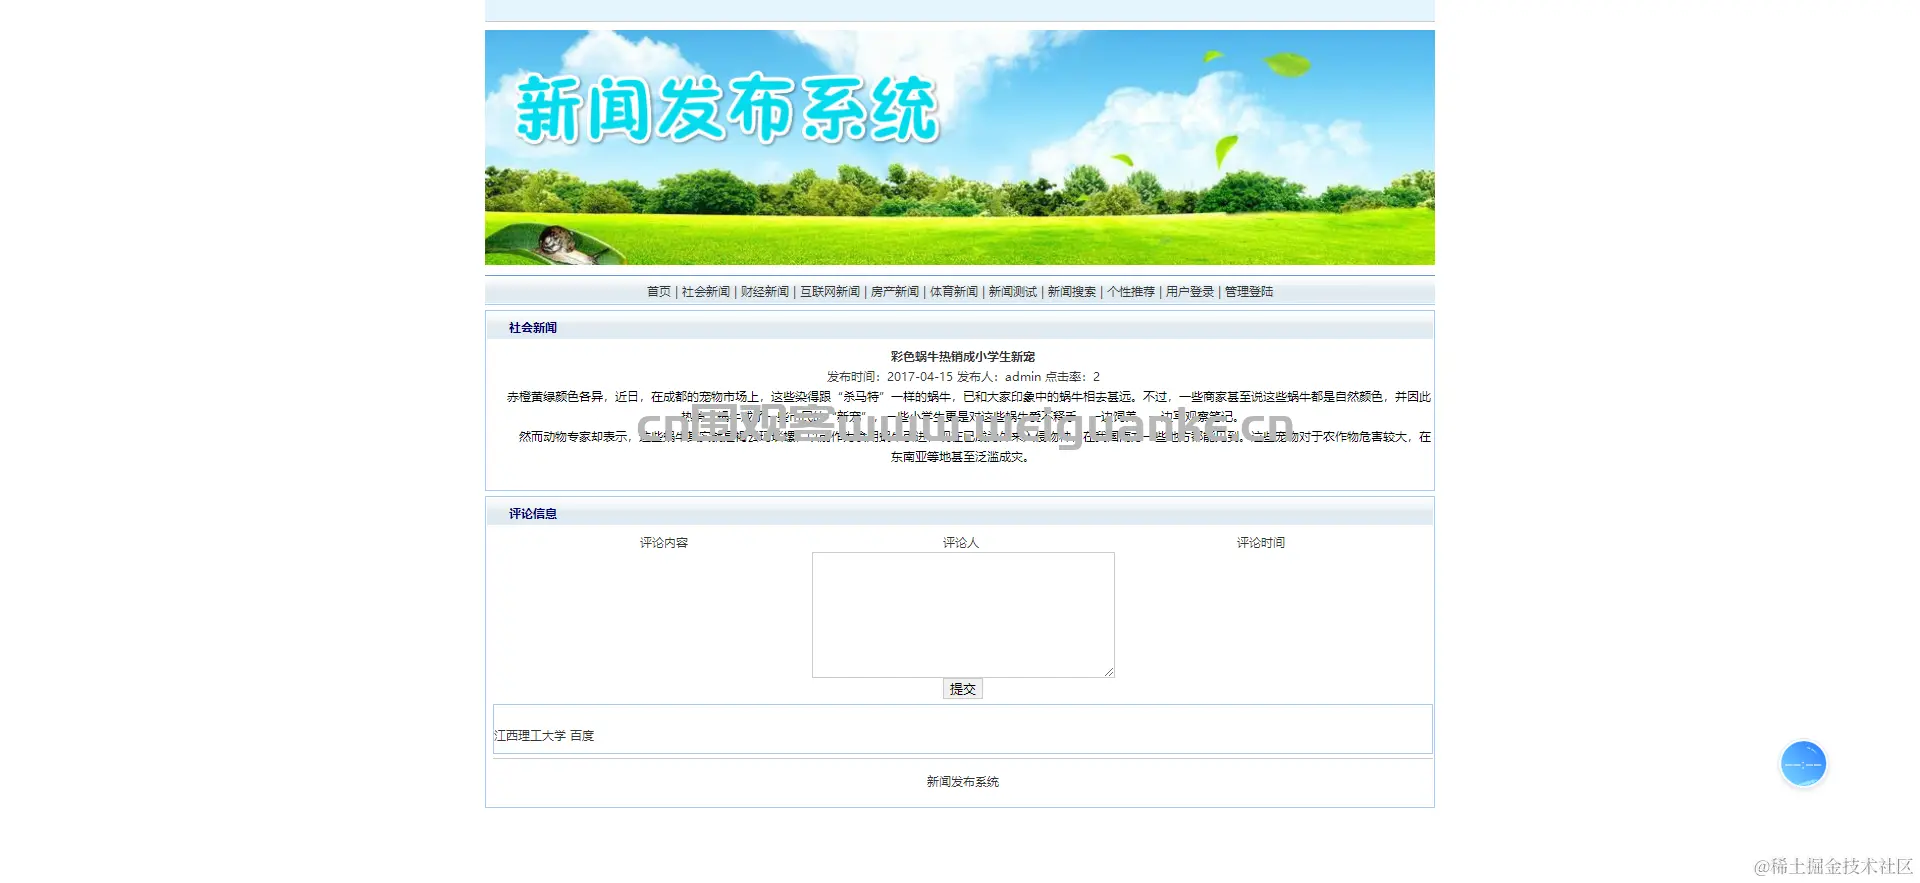
Task: Click the 评论时间 column header
Action: coord(1260,543)
